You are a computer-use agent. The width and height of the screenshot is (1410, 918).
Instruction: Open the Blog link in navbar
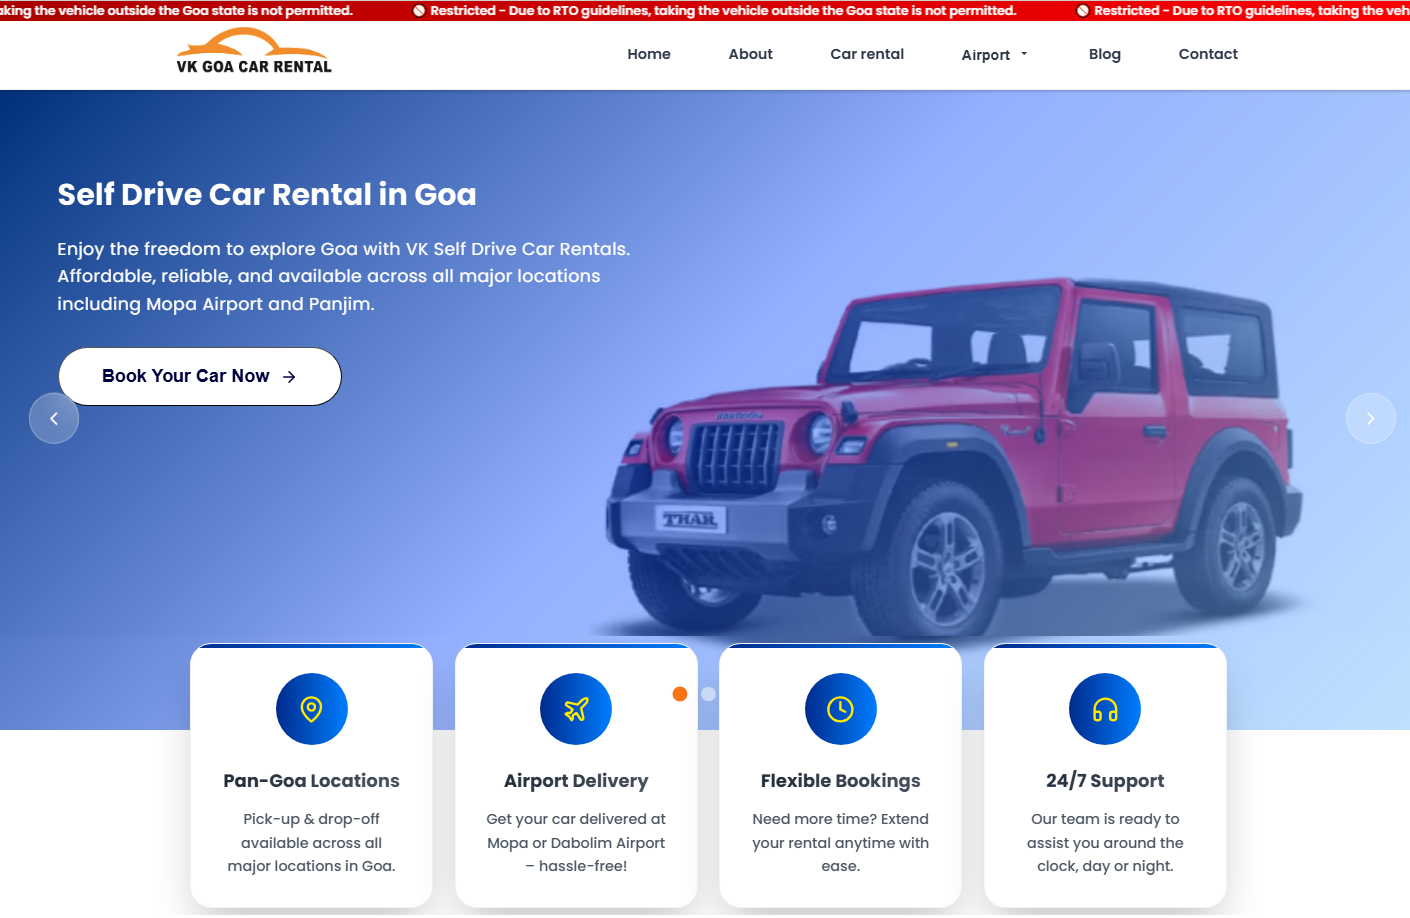click(x=1104, y=54)
